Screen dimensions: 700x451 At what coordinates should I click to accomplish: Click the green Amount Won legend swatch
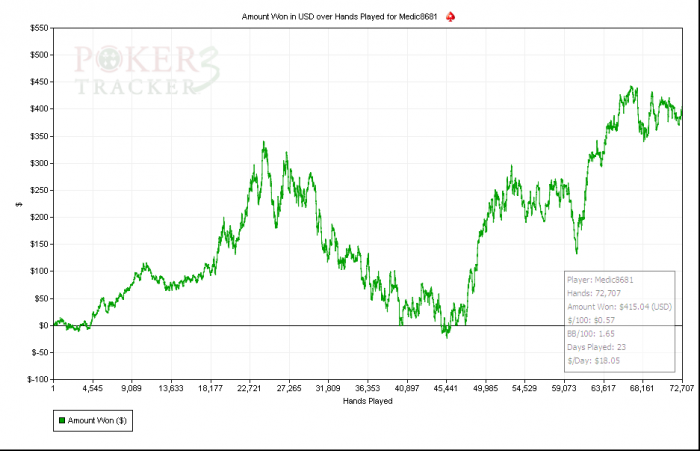(x=62, y=420)
